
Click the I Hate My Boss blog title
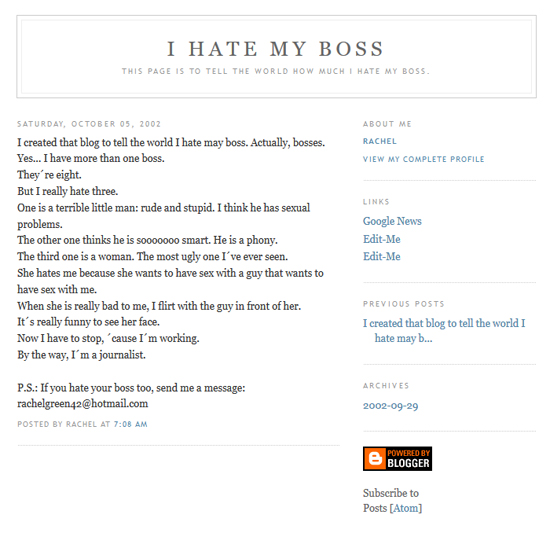(276, 48)
